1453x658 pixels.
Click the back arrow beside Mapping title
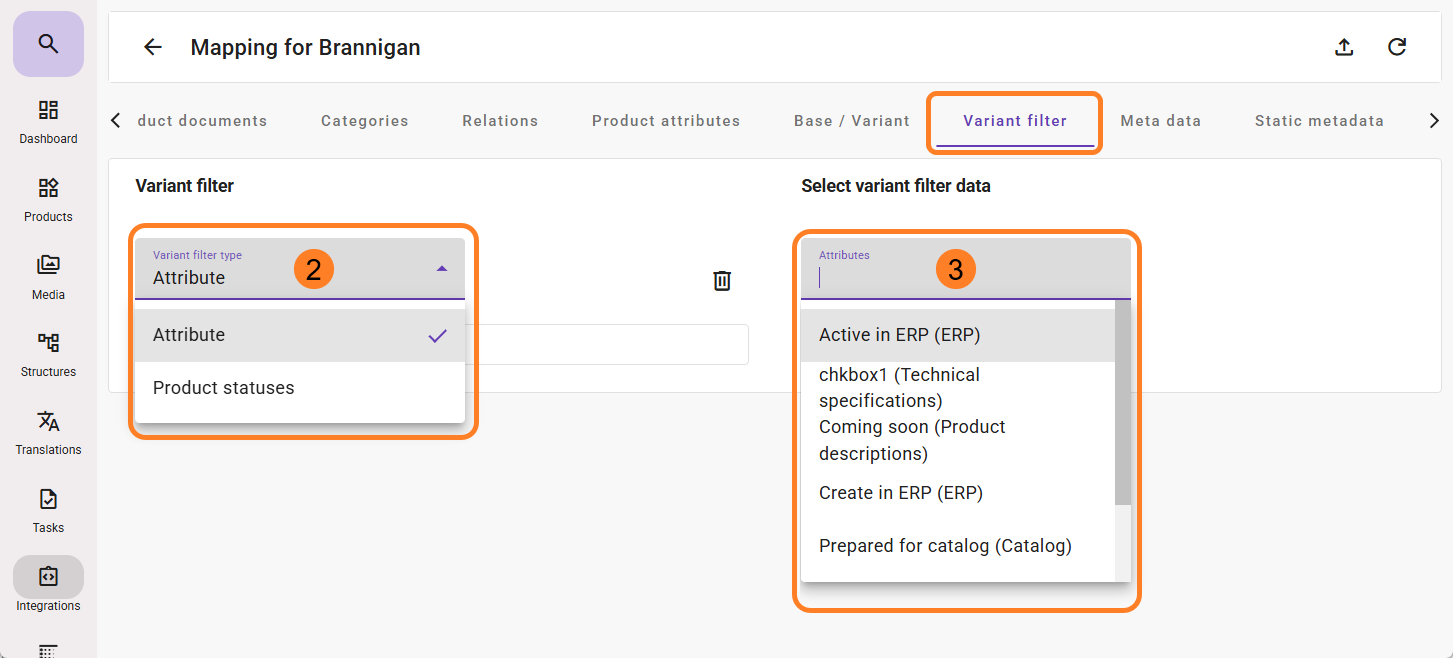pos(152,47)
